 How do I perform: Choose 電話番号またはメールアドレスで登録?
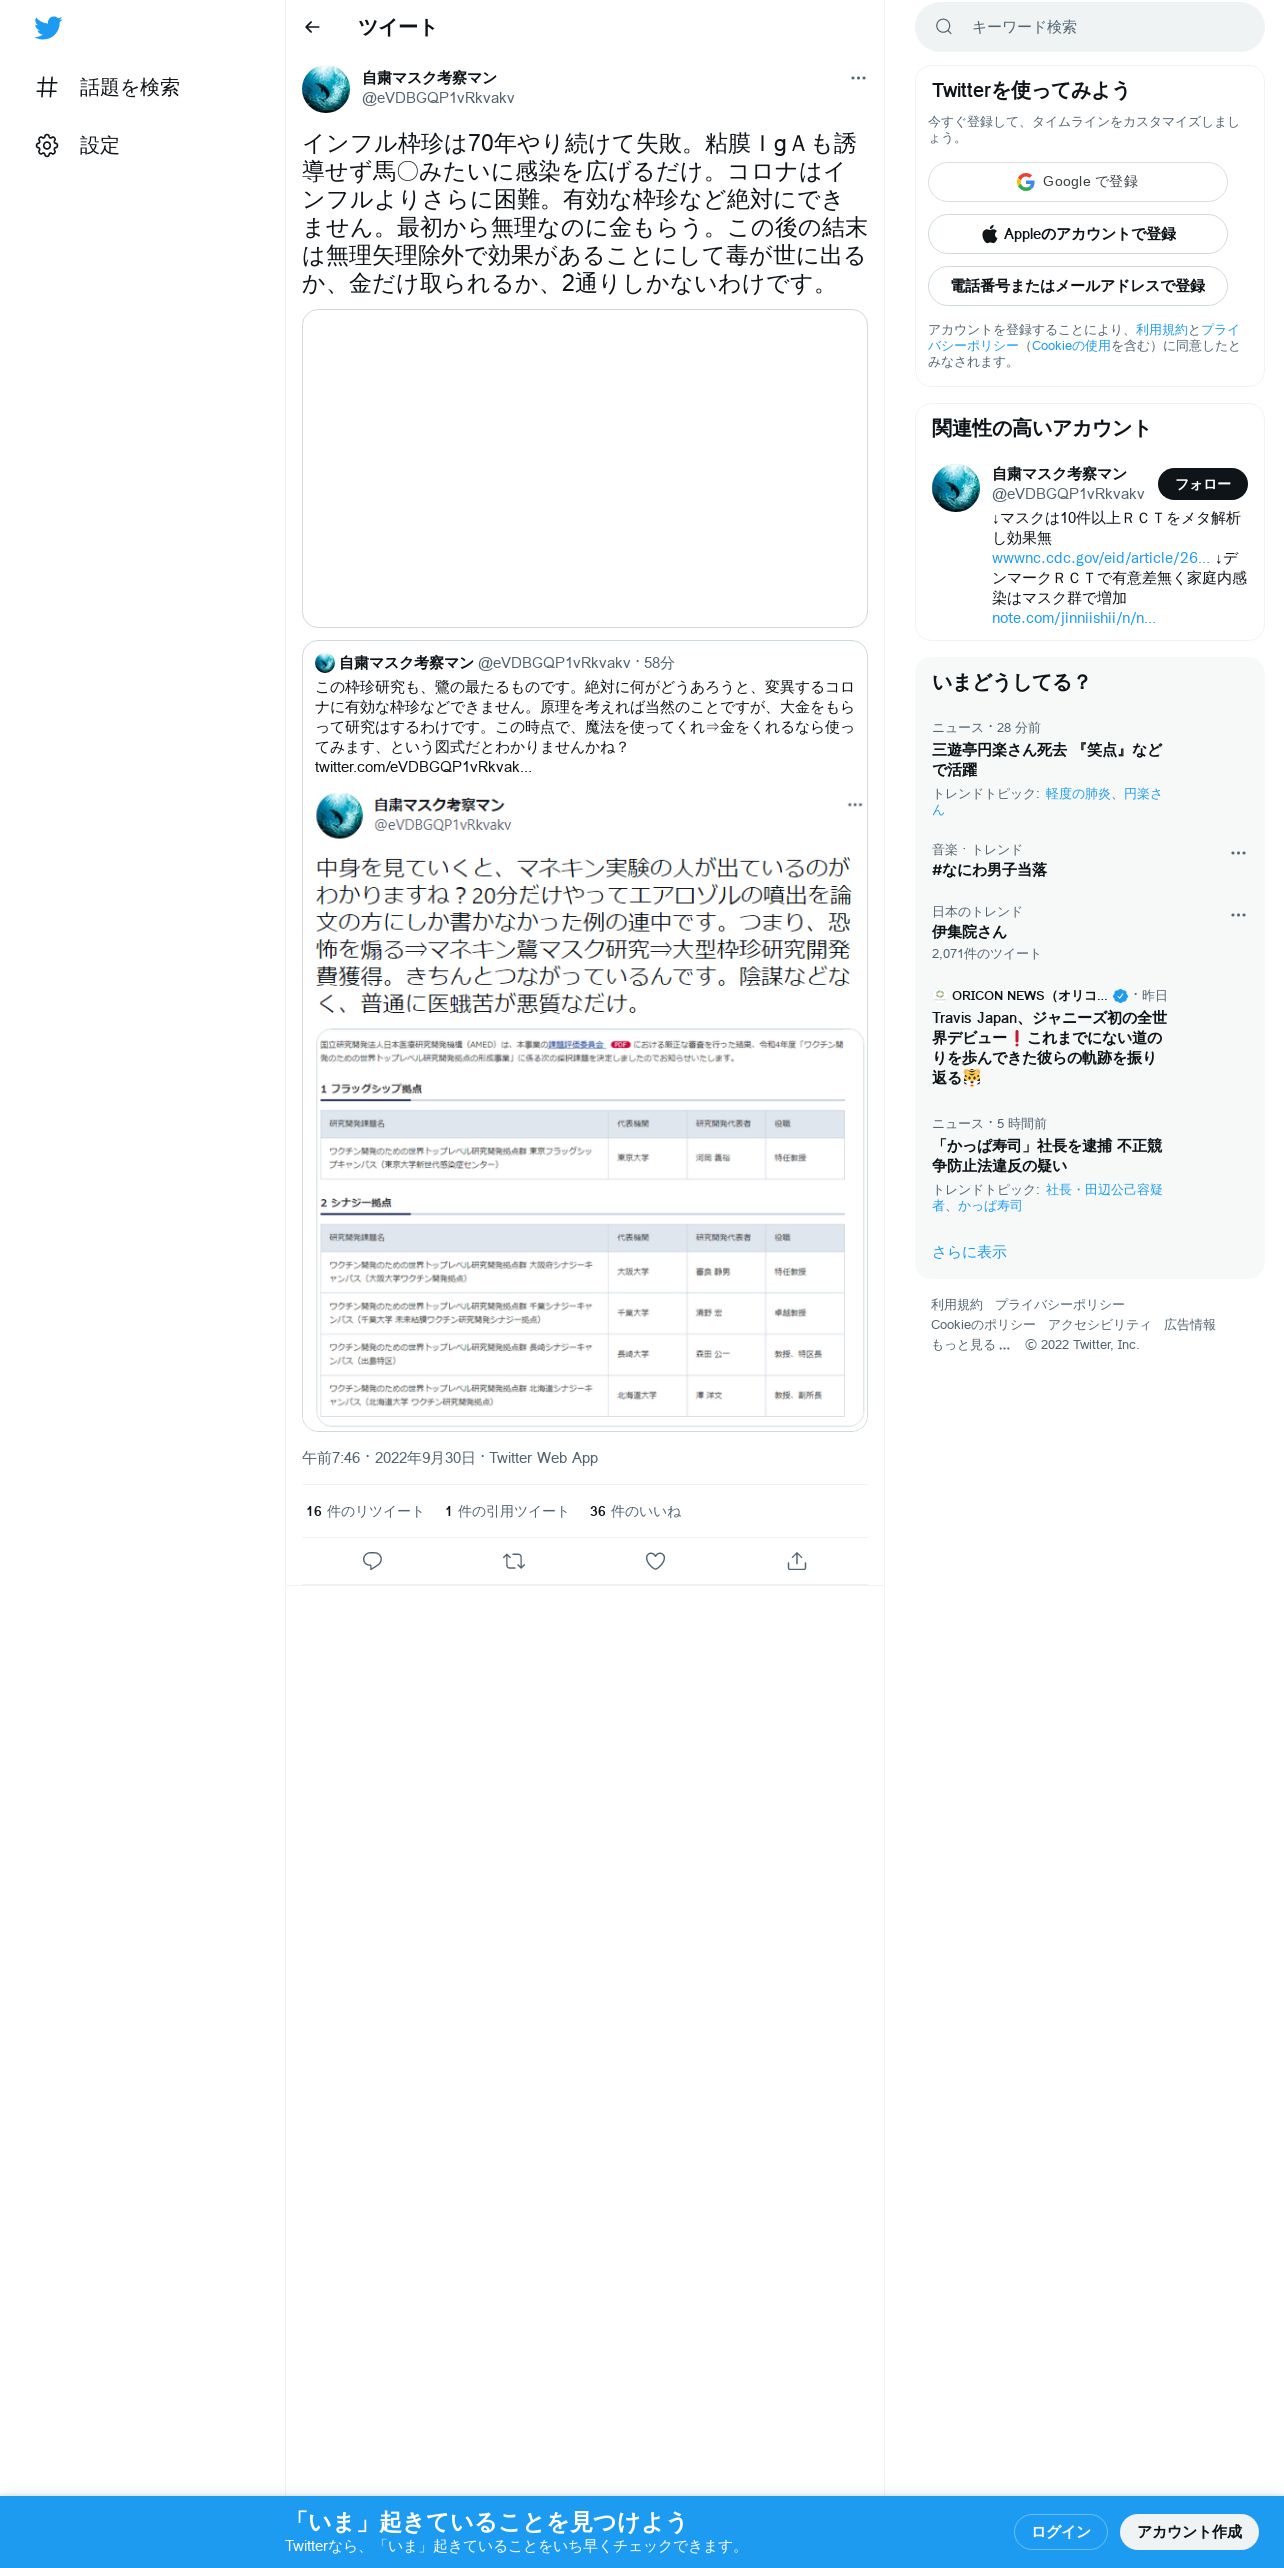click(1077, 286)
